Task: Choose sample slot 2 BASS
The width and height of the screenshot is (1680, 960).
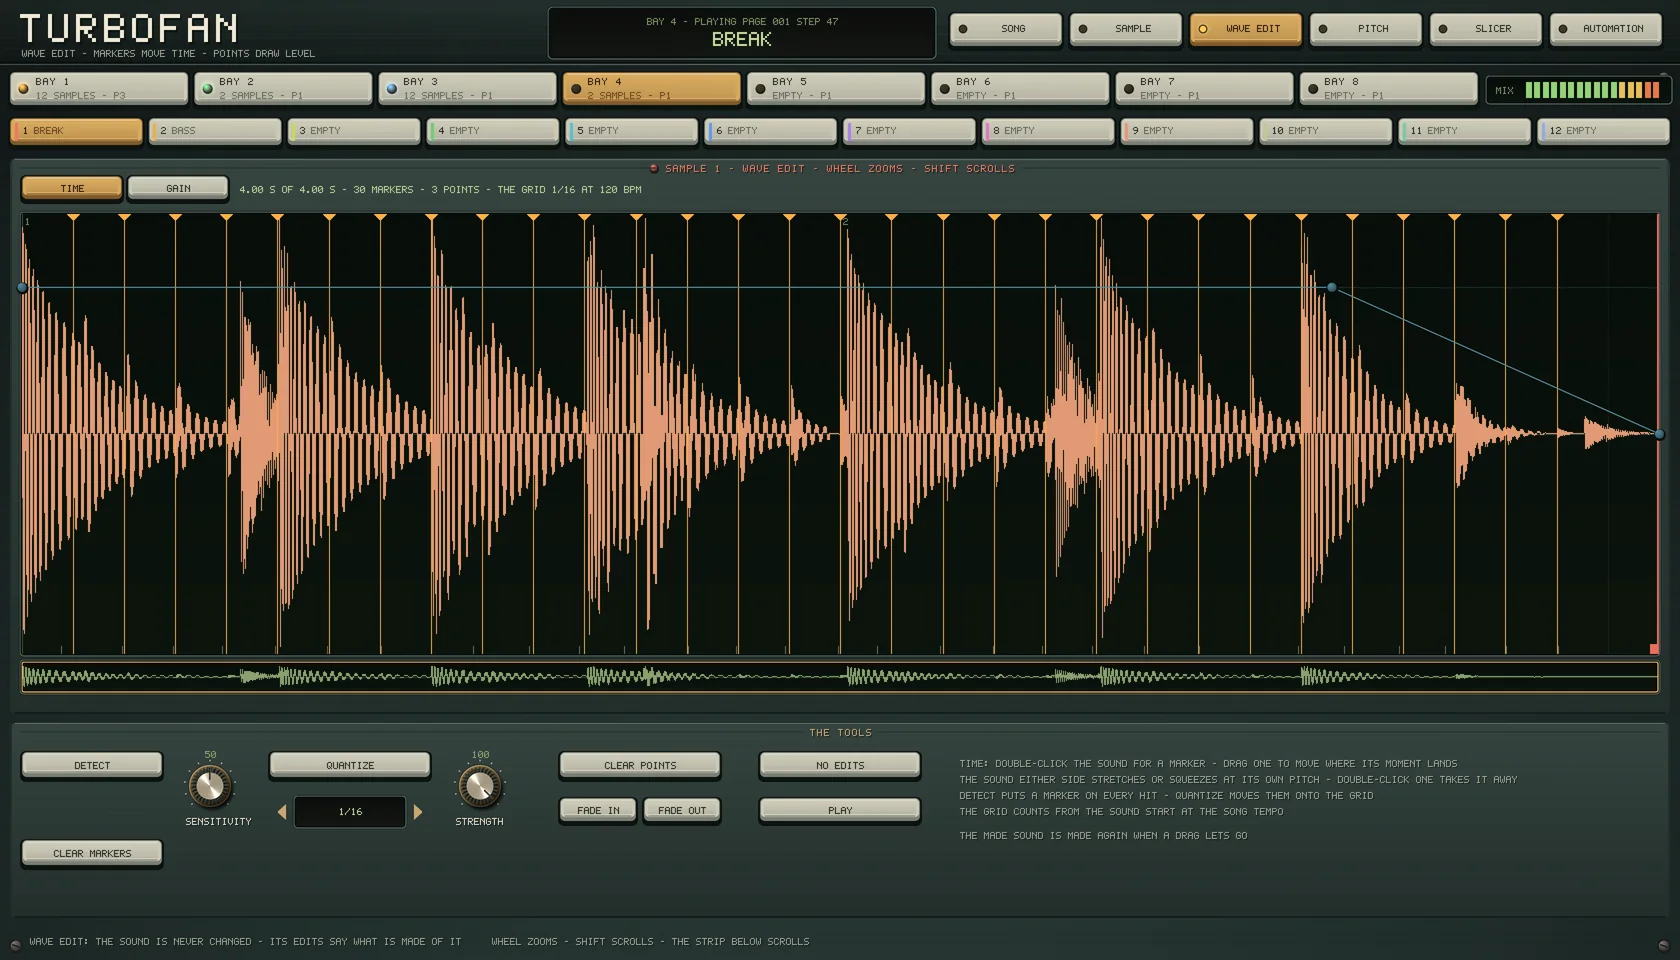Action: (x=215, y=131)
